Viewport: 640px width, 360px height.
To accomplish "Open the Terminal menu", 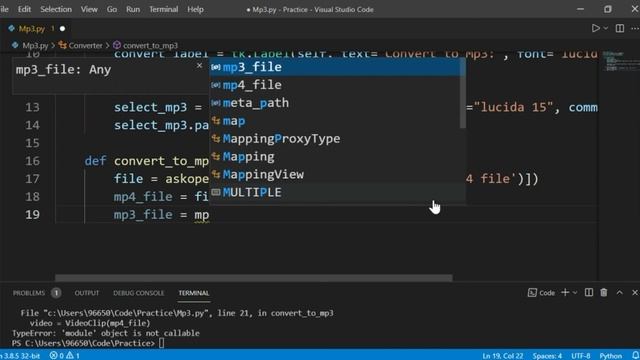I will (x=163, y=9).
